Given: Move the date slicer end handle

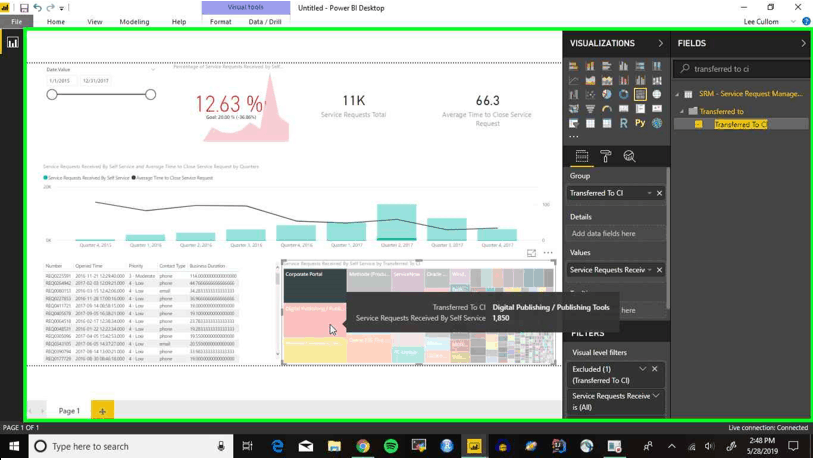Looking at the screenshot, I should [150, 95].
